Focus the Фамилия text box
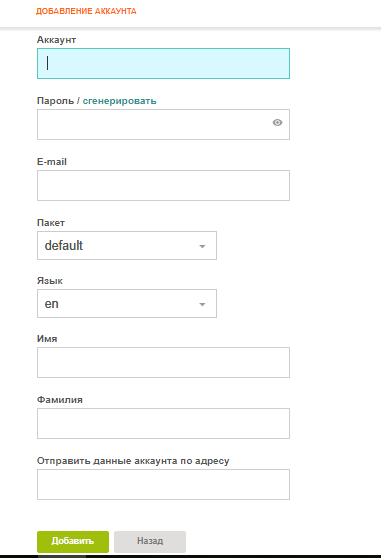This screenshot has height=558, width=381. 163,423
